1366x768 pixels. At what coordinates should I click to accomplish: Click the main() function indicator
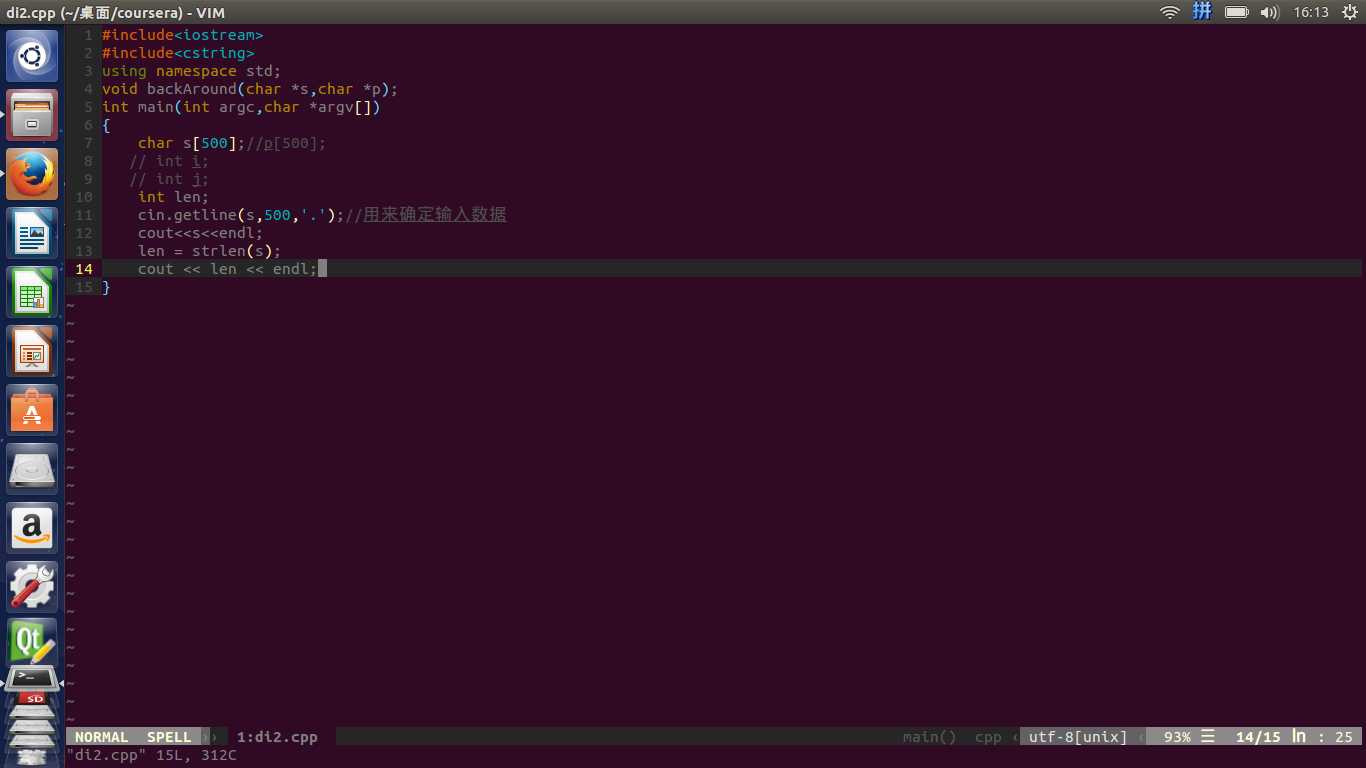click(x=929, y=737)
